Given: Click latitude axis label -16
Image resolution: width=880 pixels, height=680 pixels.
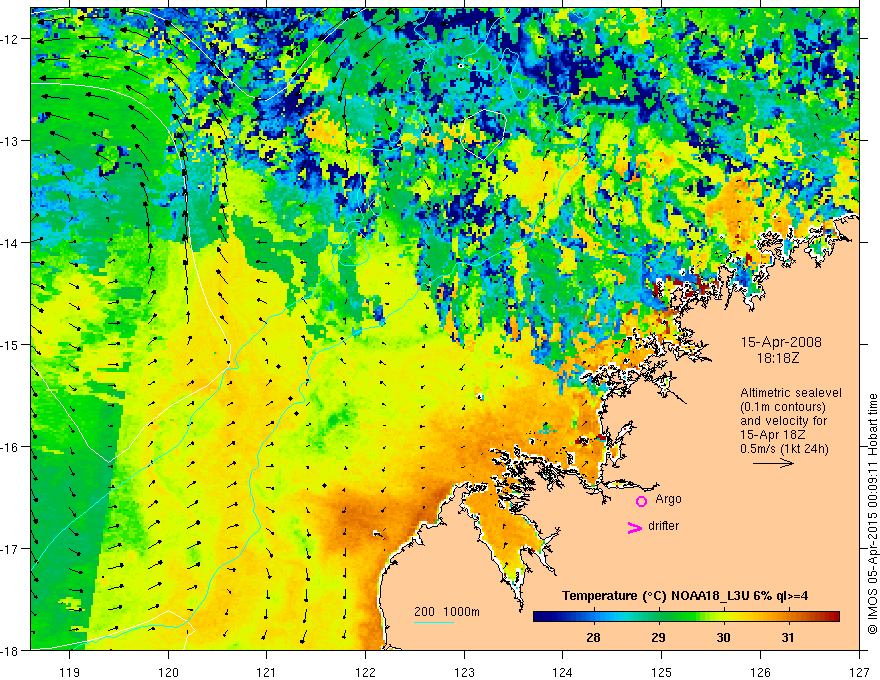Looking at the screenshot, I should click(11, 447).
